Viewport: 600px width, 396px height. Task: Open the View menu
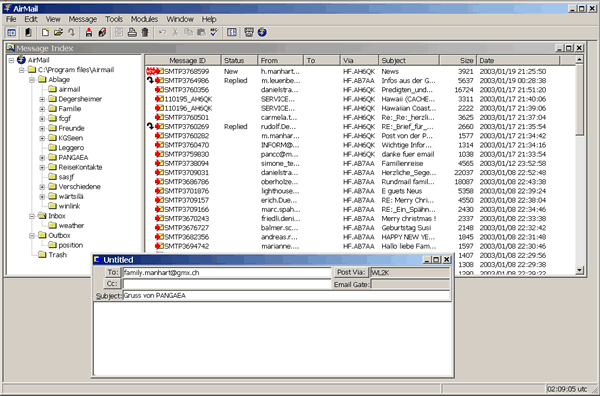coord(53,19)
